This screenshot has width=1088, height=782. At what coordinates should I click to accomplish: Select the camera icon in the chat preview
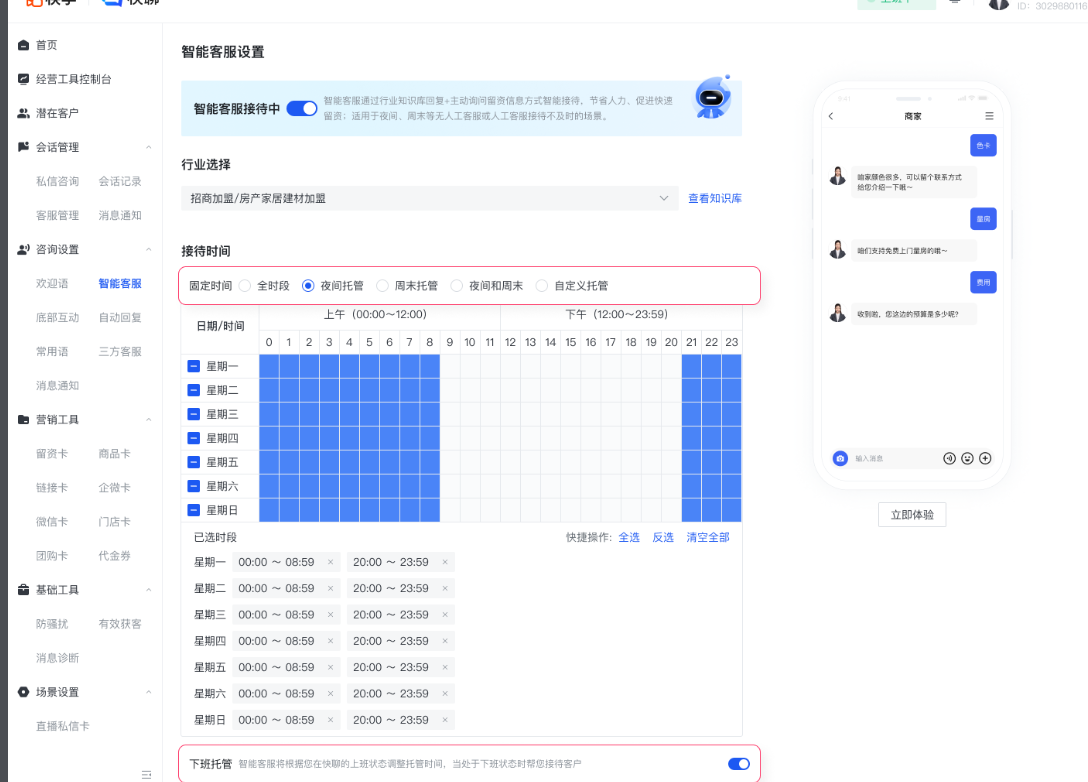(840, 458)
